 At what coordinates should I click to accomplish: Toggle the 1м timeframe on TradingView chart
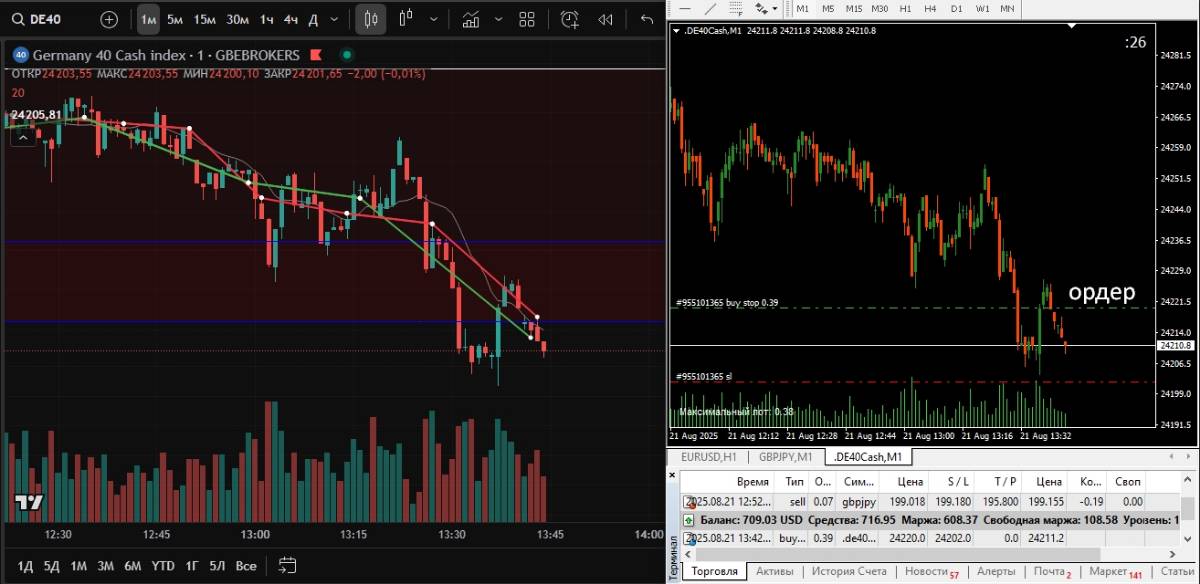click(x=148, y=19)
